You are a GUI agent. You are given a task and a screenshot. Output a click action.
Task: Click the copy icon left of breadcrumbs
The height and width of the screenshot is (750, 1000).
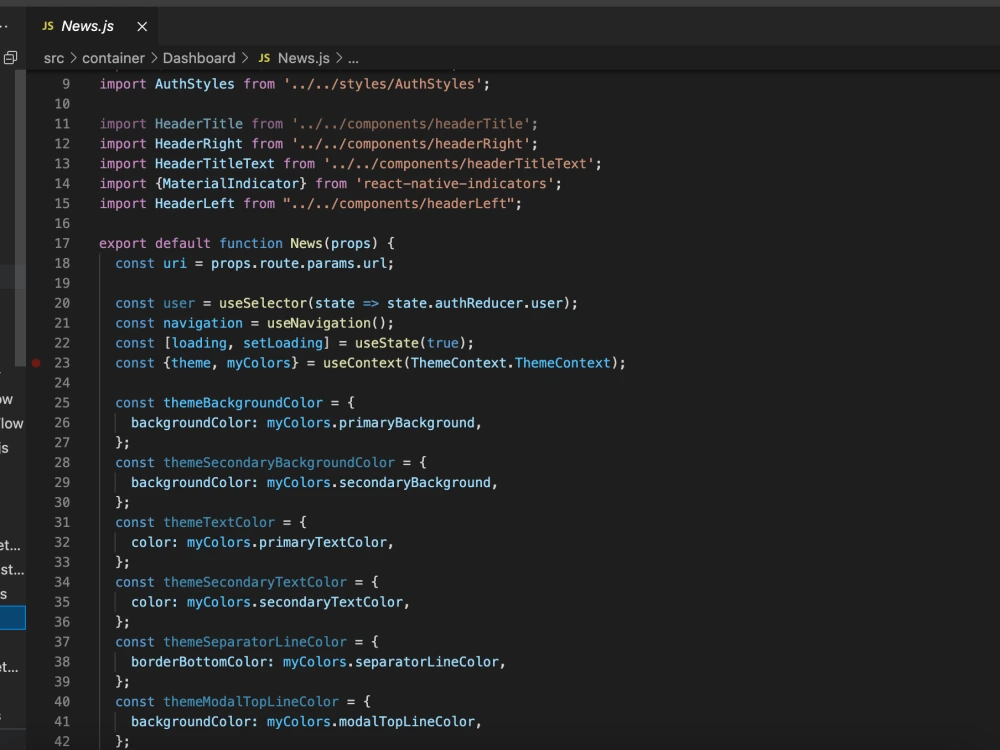[10, 58]
